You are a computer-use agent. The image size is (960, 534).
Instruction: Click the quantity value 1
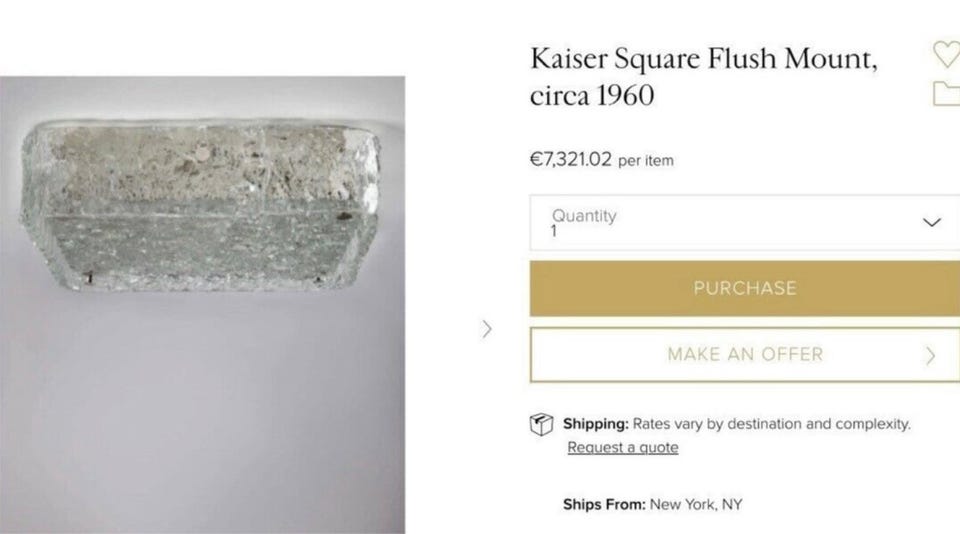(x=556, y=231)
